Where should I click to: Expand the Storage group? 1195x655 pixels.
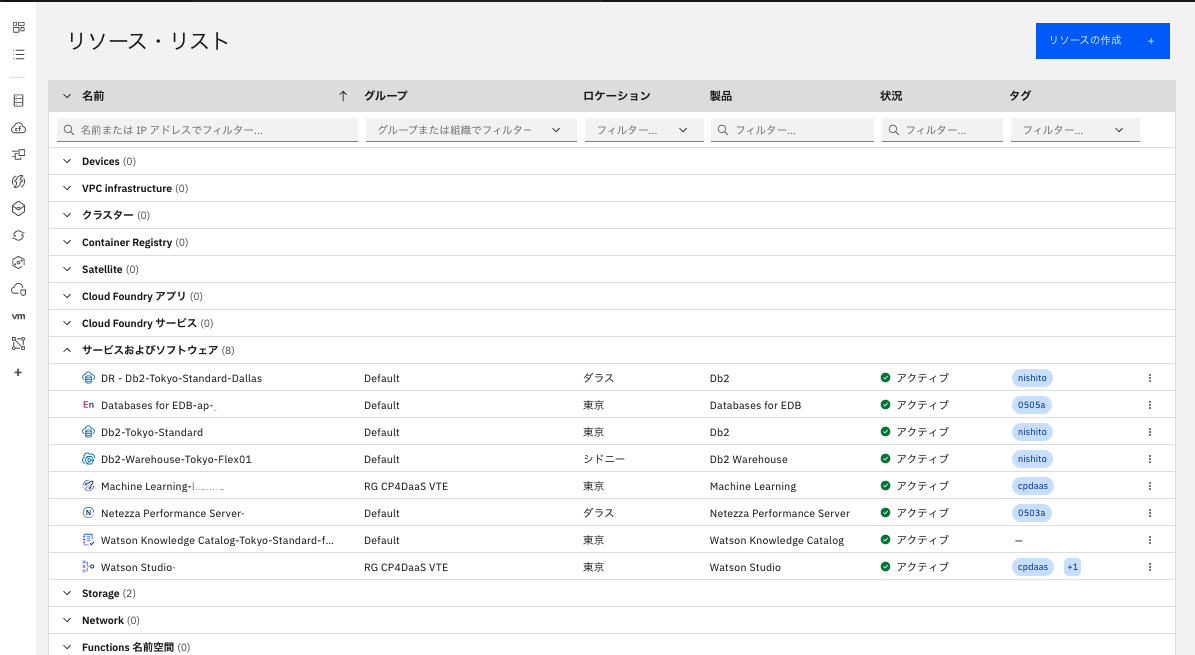coord(67,593)
